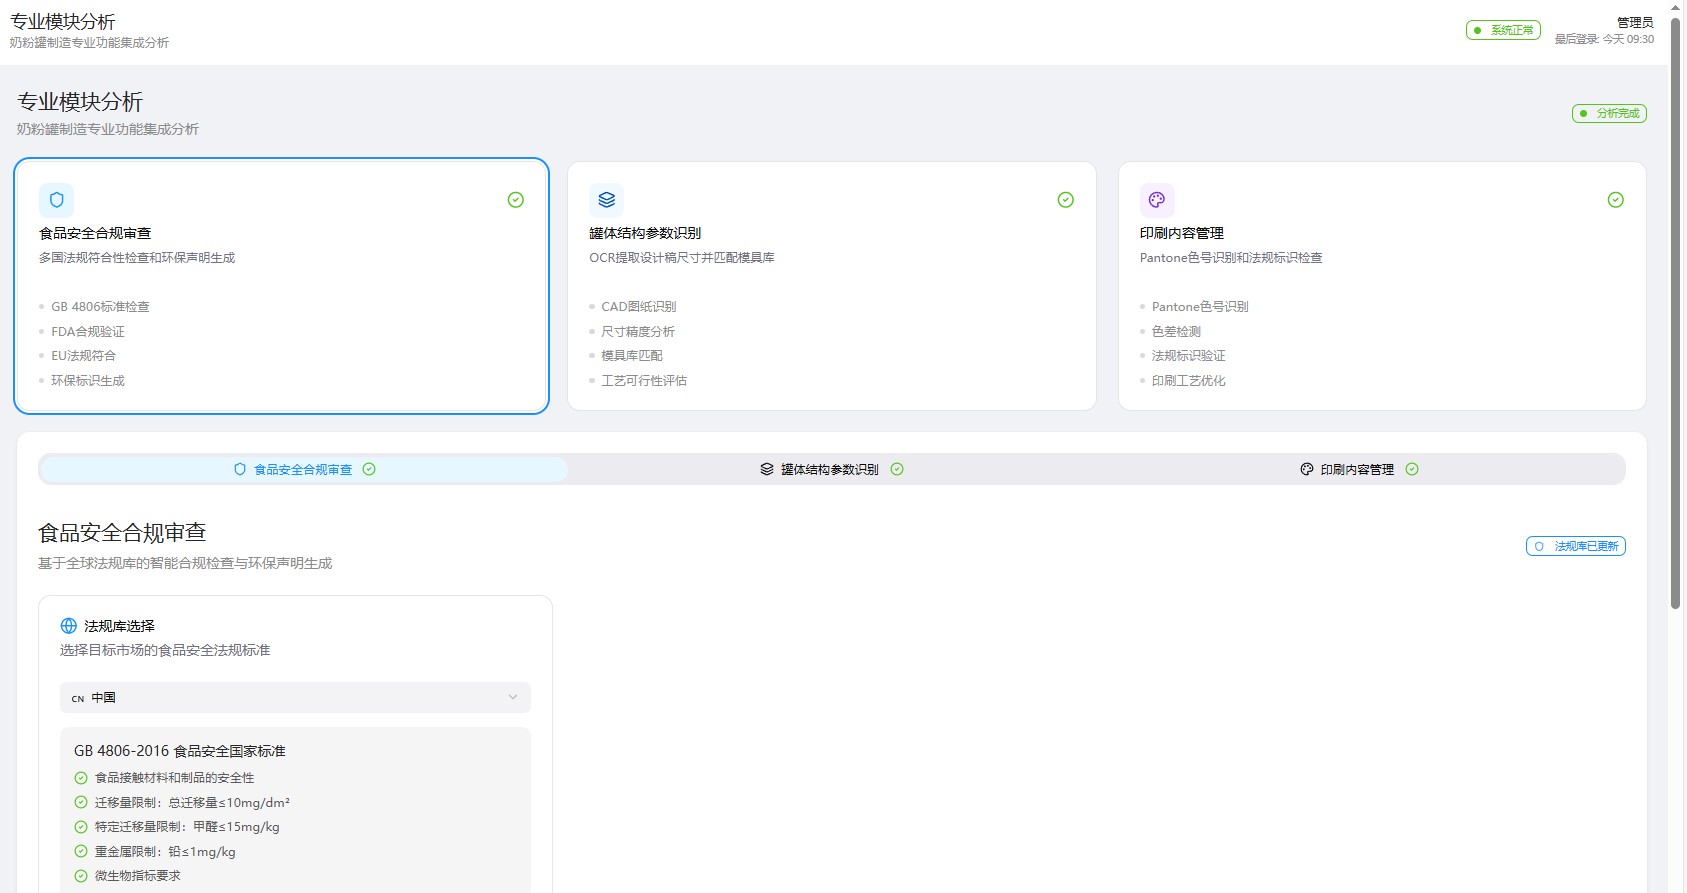Click green checkmark on 罐体结构参数识别 card
The width and height of the screenshot is (1687, 893).
[x=1066, y=200]
